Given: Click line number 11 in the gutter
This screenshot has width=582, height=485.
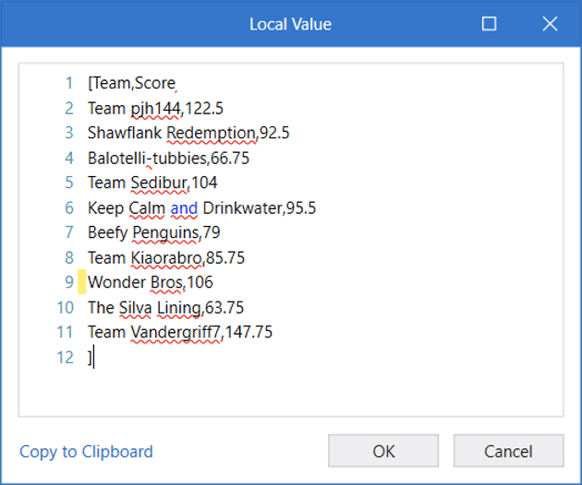Looking at the screenshot, I should [x=65, y=332].
